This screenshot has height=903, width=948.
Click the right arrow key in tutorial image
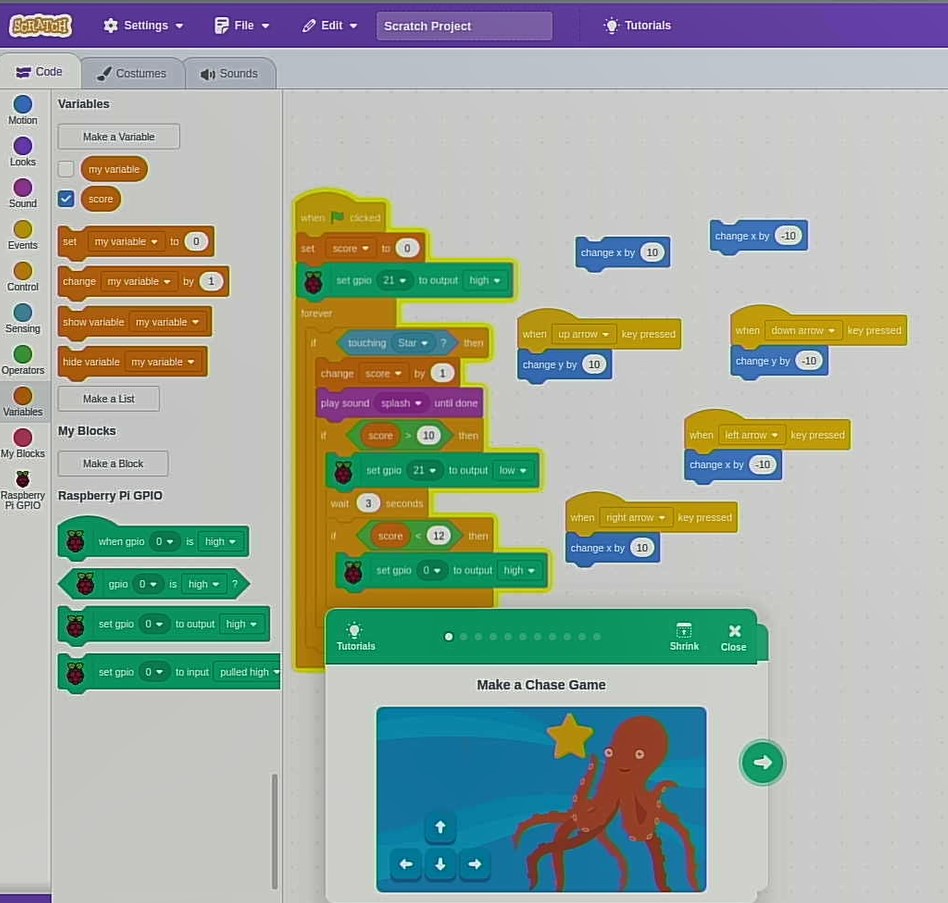tap(475, 864)
